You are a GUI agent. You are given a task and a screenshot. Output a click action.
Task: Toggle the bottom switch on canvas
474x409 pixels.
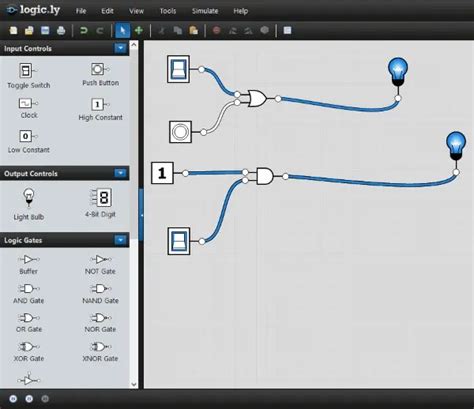point(179,241)
